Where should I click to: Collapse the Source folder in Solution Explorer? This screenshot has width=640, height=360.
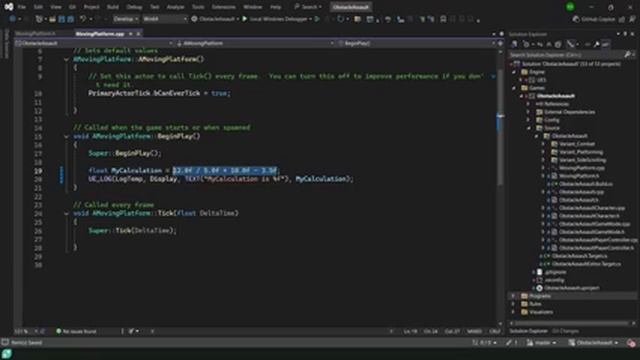tap(529, 128)
